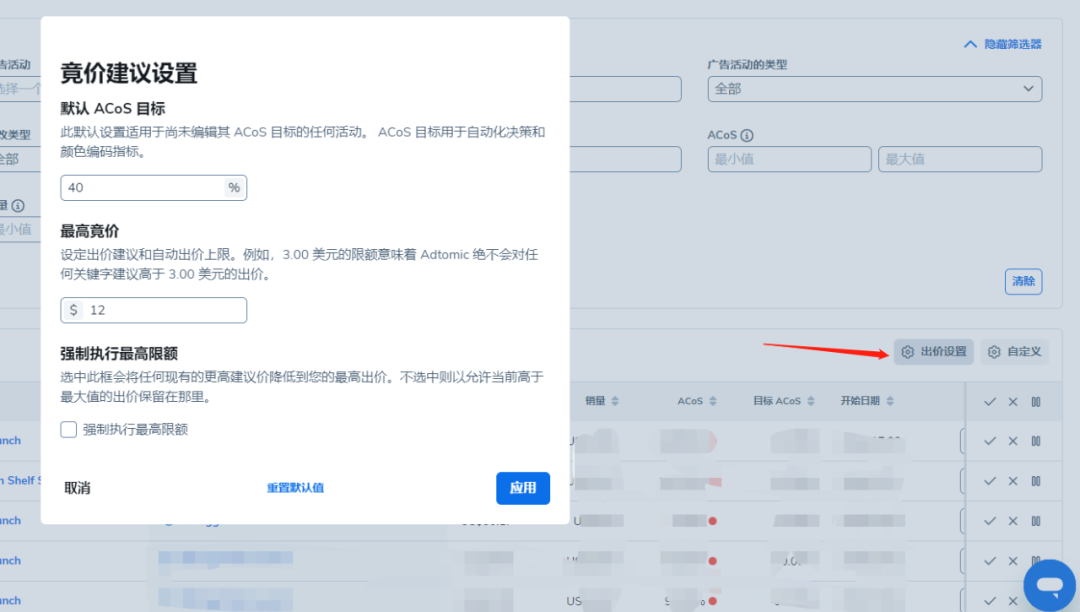Pause the first campaign using the pause icon

1038,440
